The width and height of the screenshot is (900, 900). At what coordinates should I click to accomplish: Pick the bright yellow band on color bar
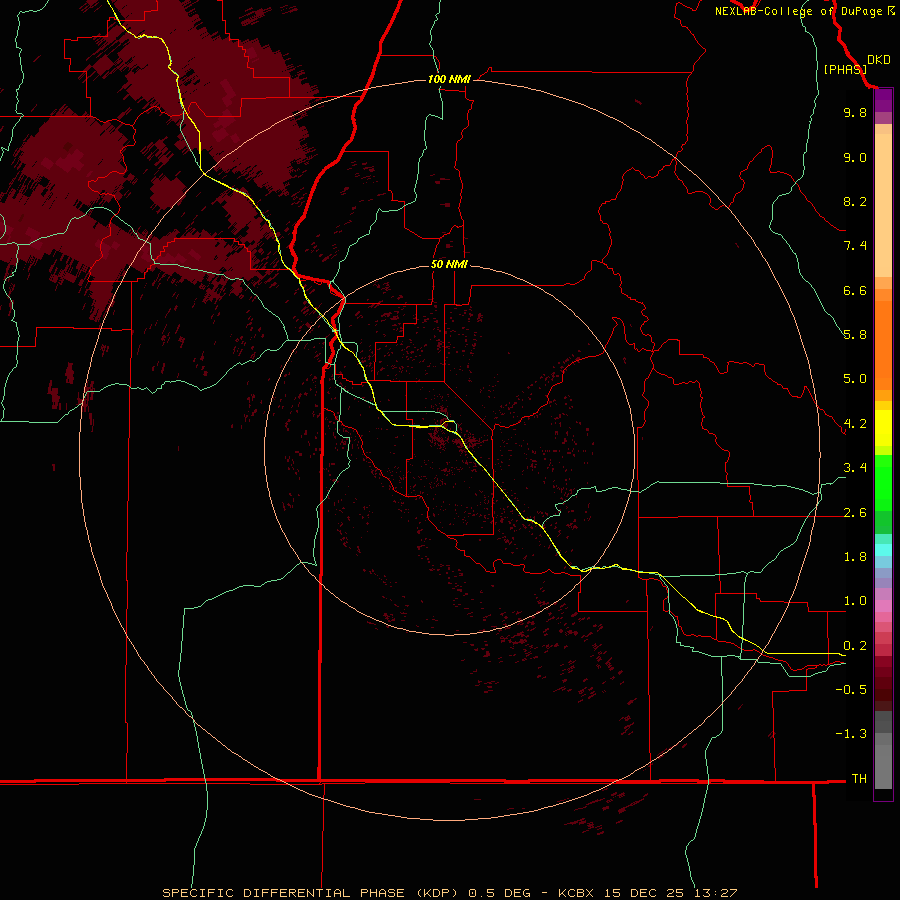click(883, 428)
